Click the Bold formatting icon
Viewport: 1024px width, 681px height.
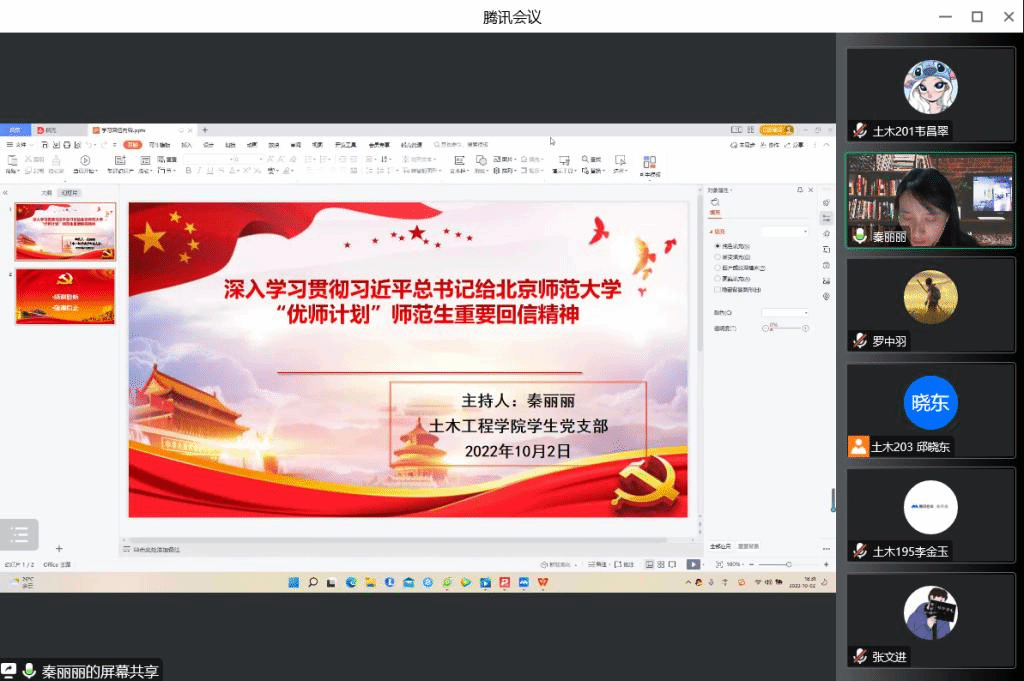pyautogui.click(x=188, y=171)
